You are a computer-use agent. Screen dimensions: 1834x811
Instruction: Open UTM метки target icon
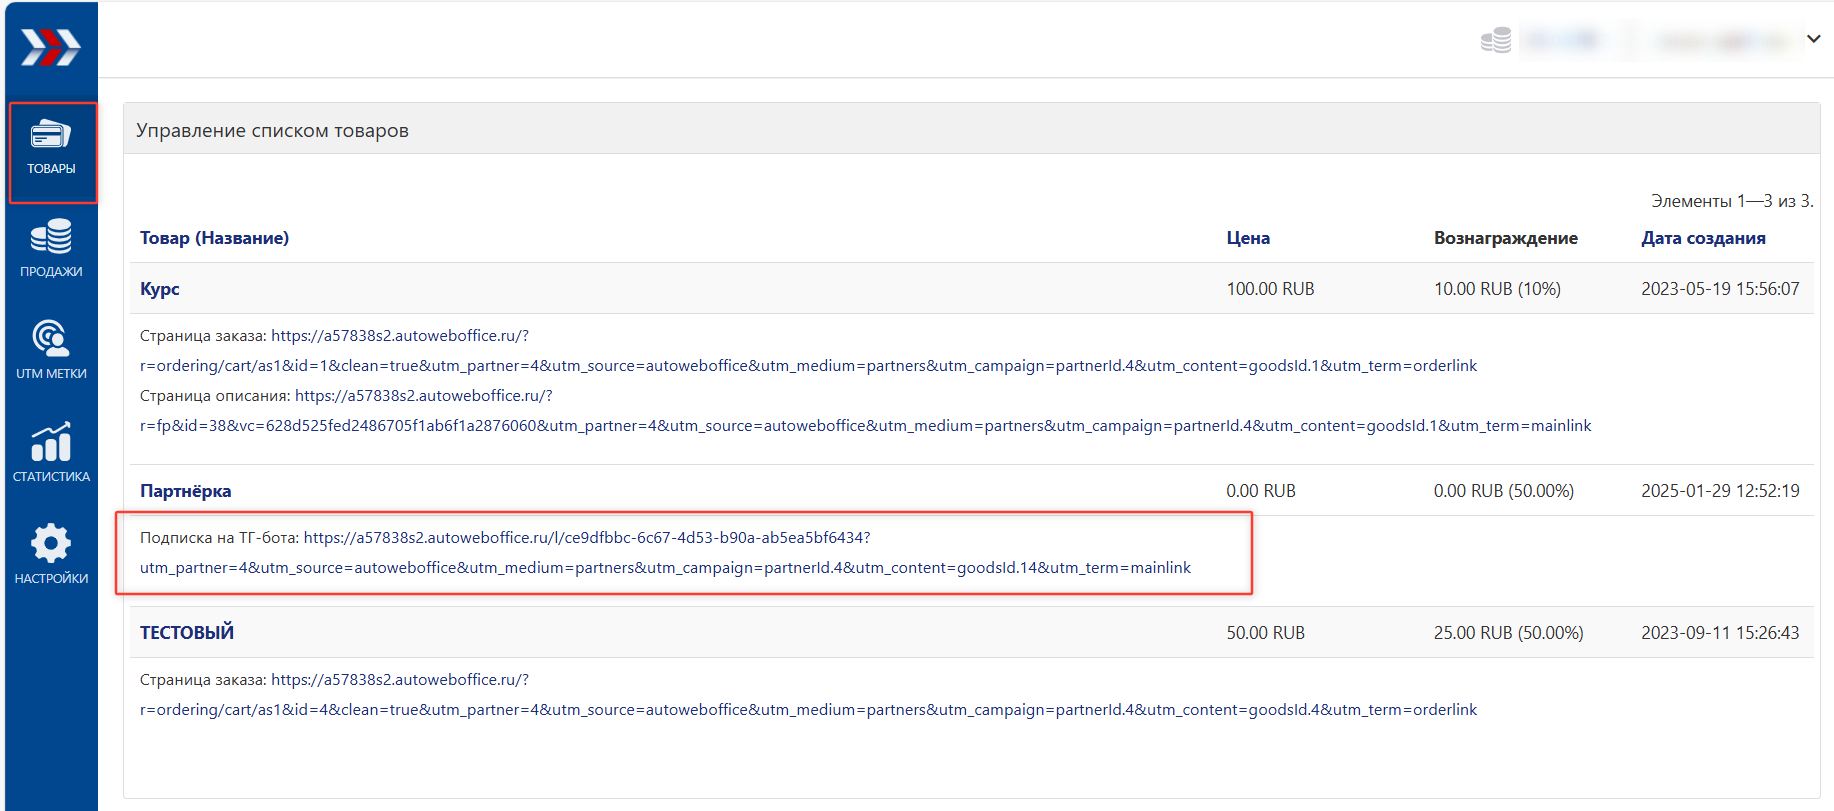pyautogui.click(x=51, y=339)
